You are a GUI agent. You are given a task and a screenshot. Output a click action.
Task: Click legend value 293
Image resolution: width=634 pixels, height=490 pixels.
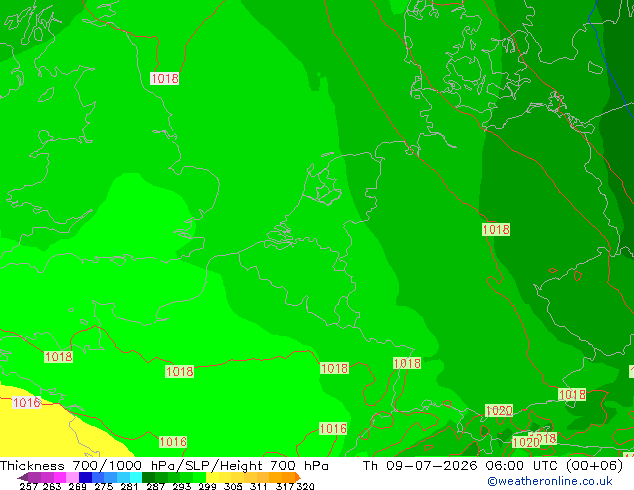pyautogui.click(x=181, y=486)
